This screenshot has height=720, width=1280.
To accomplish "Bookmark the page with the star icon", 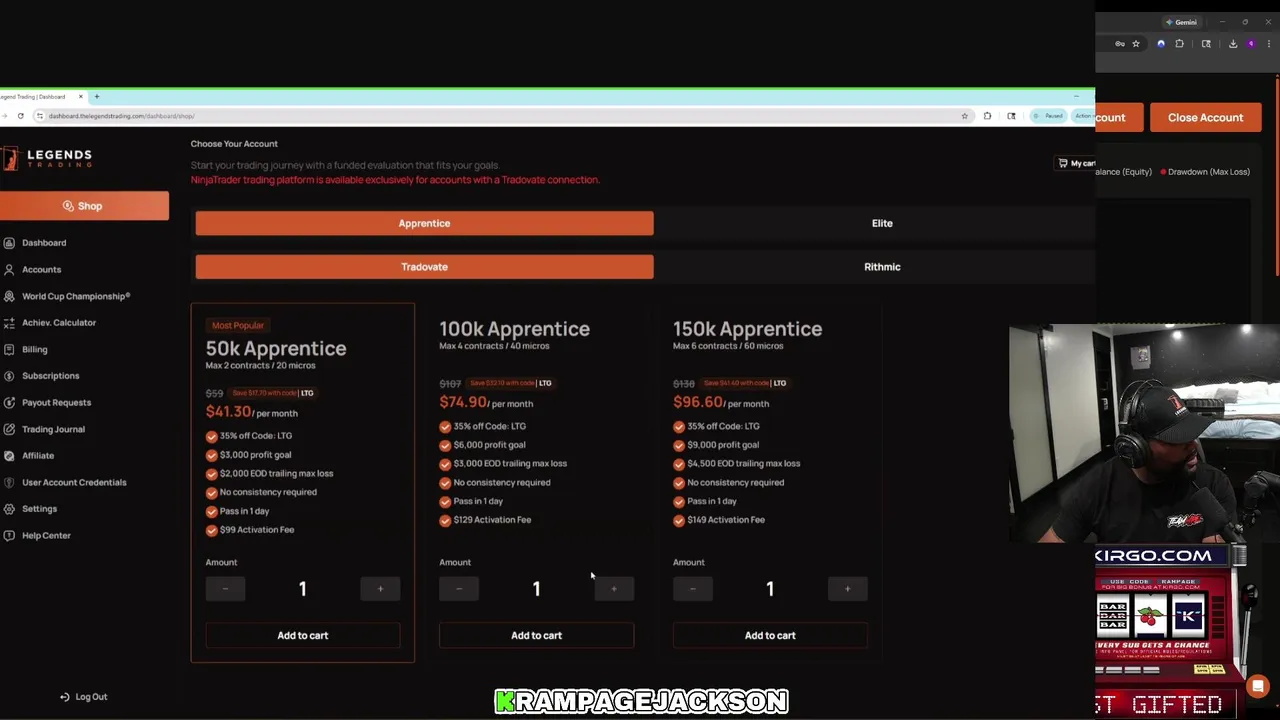I will coord(964,116).
